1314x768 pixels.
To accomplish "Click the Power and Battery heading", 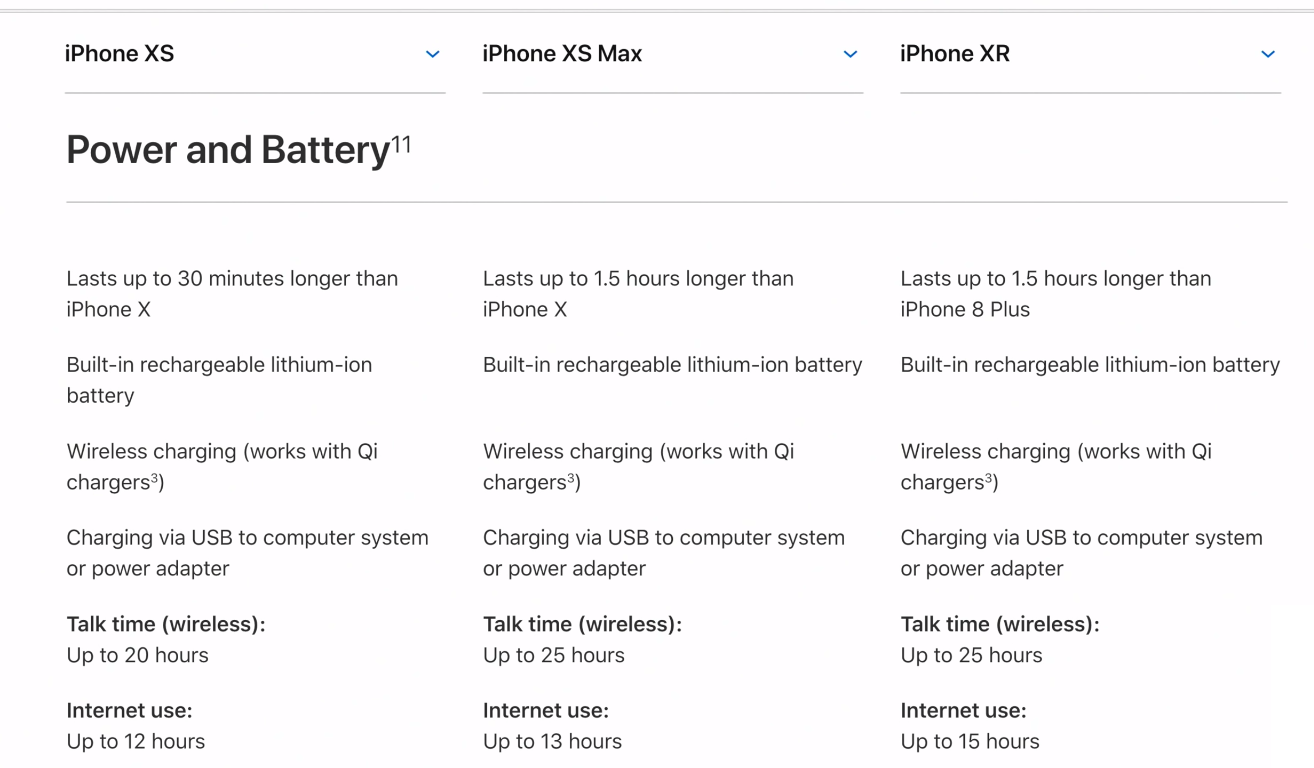I will click(228, 150).
